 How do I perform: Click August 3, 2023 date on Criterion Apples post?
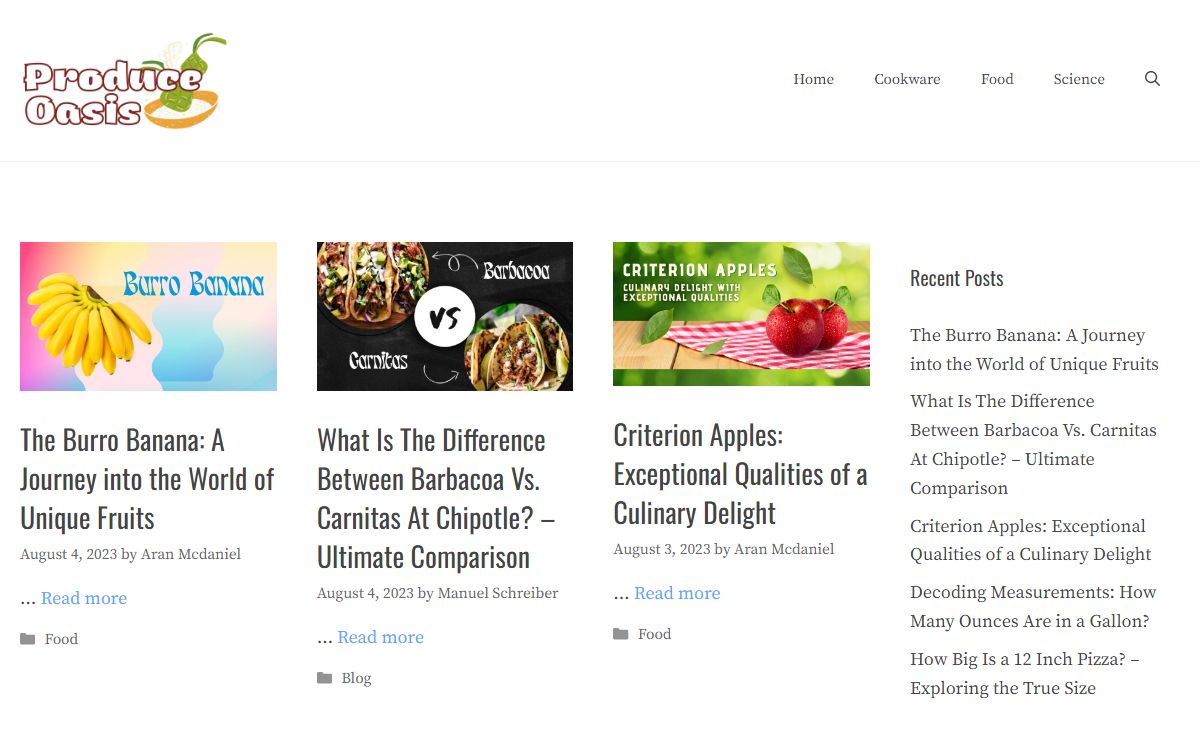(661, 549)
